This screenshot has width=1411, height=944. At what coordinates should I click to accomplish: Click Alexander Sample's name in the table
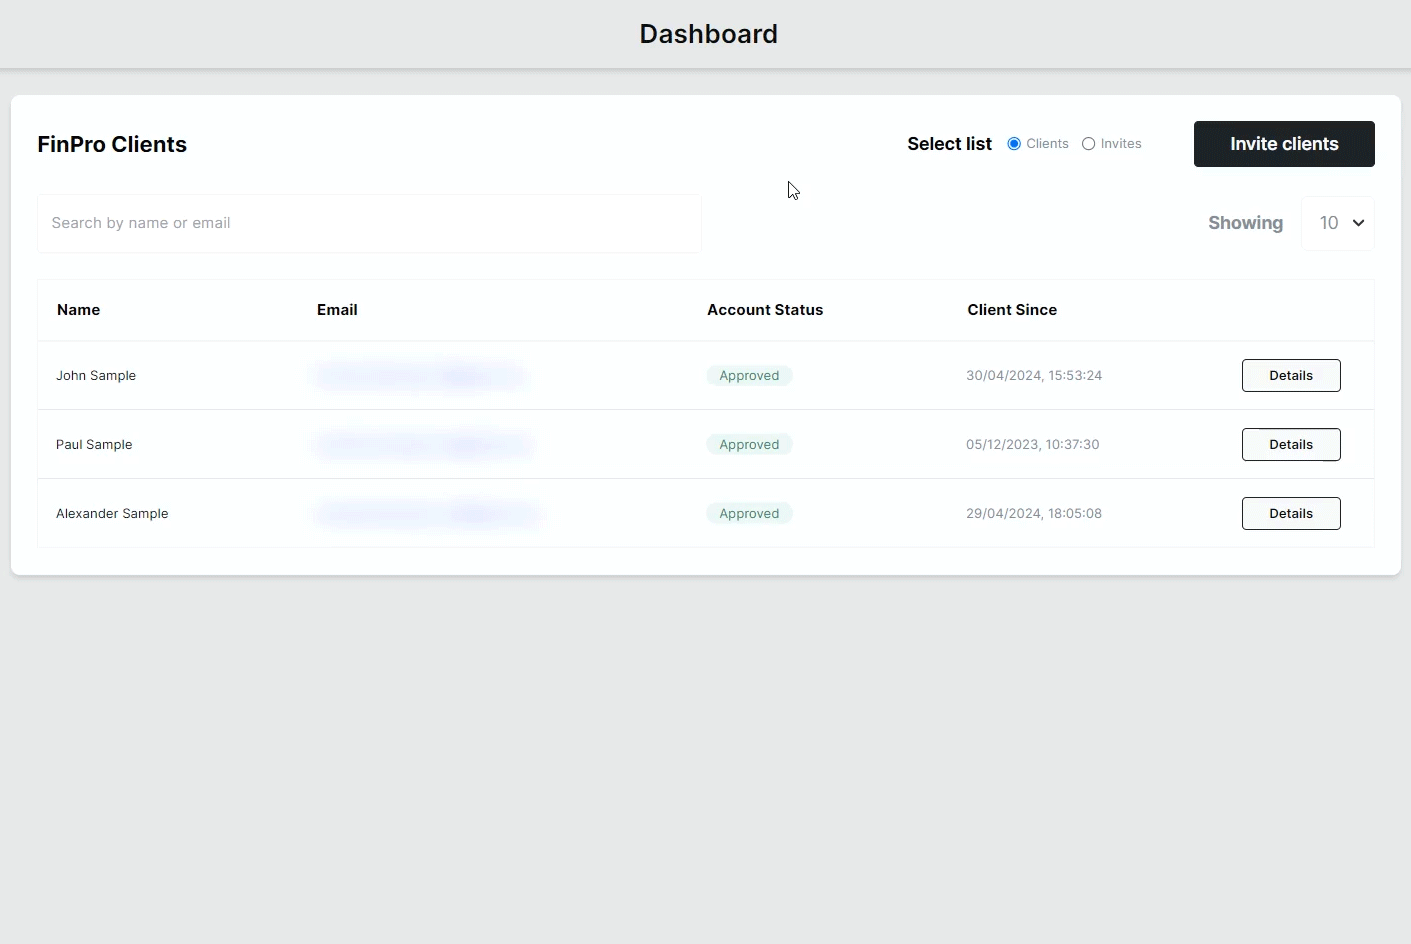[112, 513]
